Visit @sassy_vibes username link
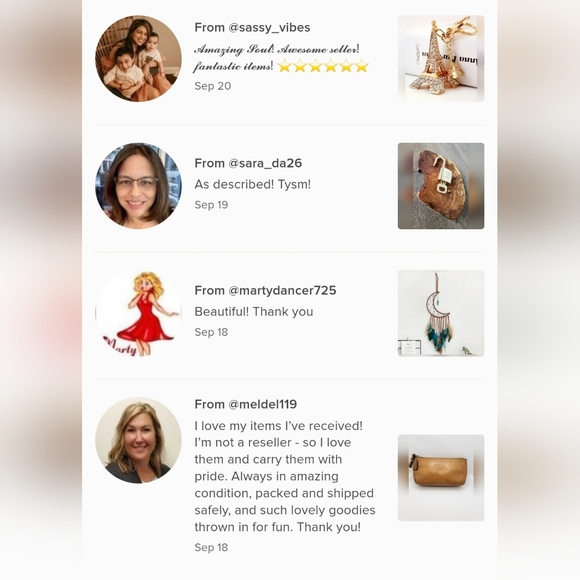 [269, 28]
